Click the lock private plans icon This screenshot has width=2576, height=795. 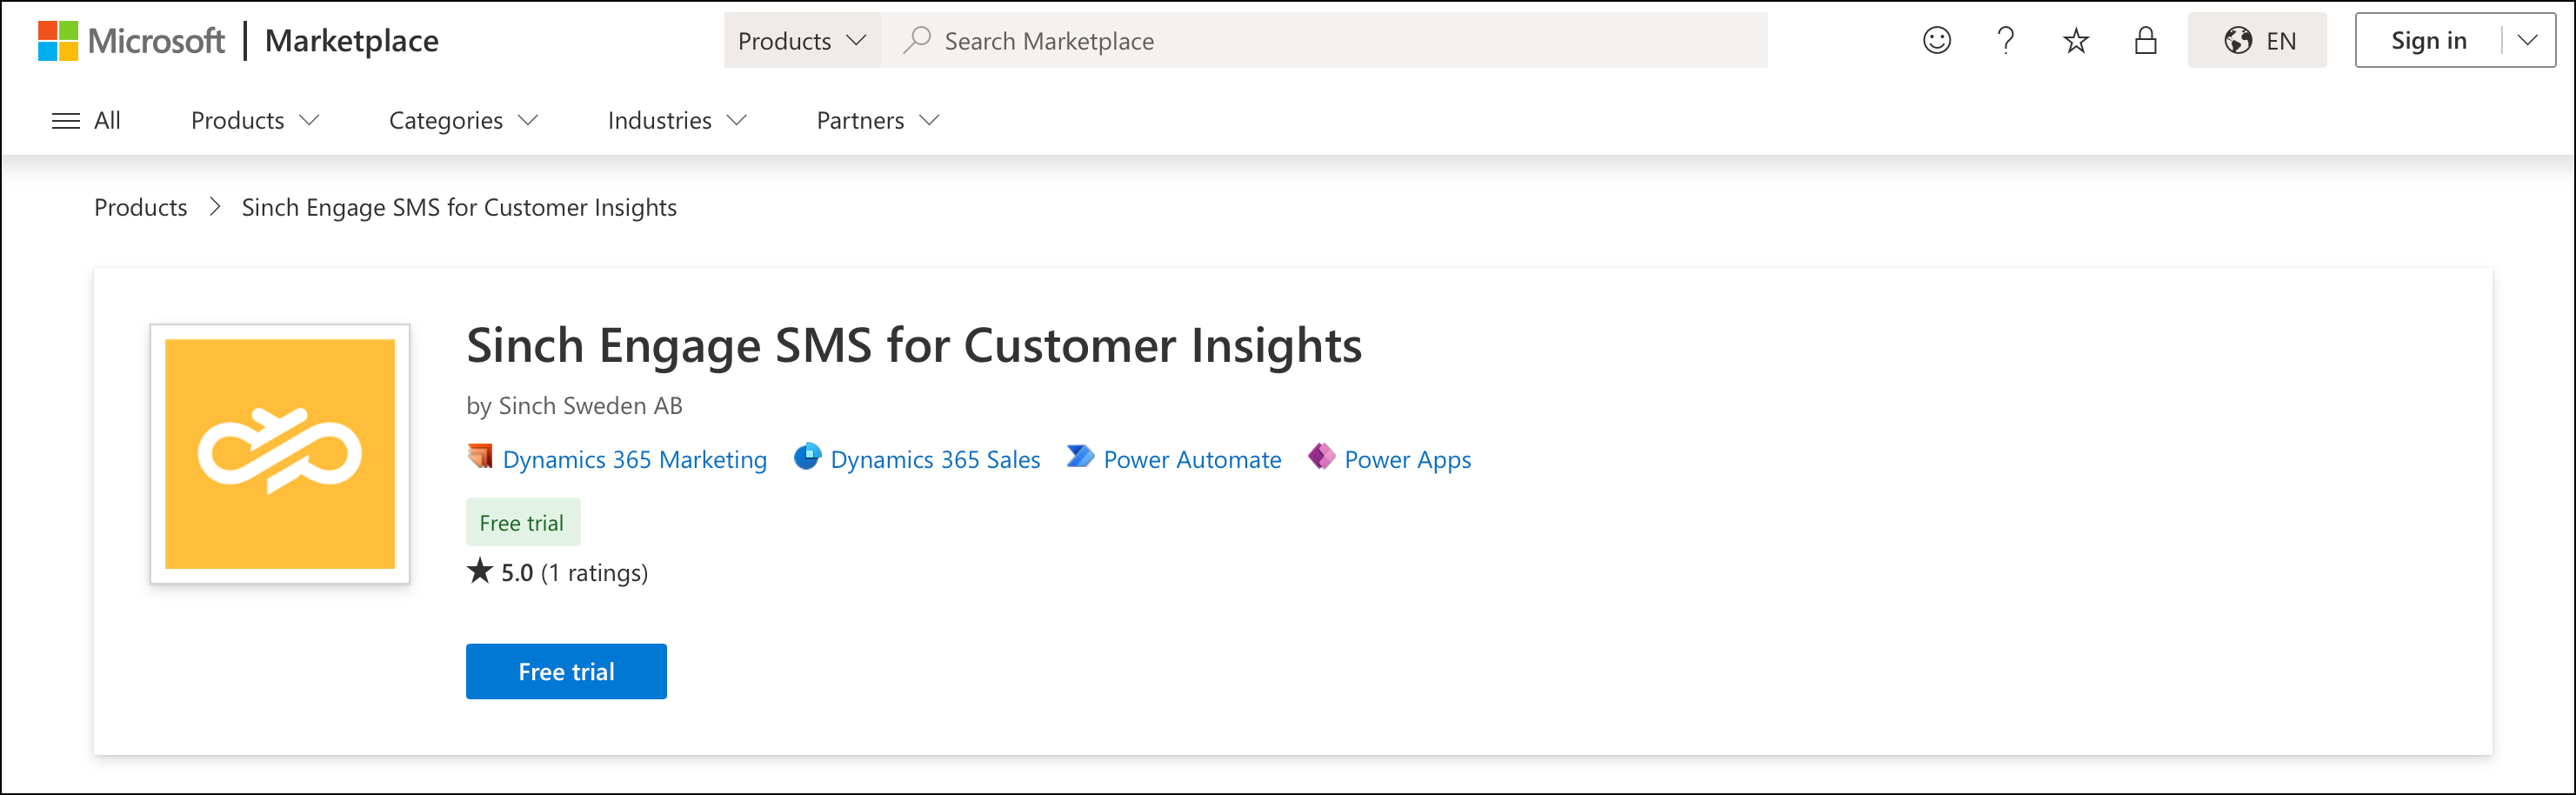pyautogui.click(x=2146, y=41)
